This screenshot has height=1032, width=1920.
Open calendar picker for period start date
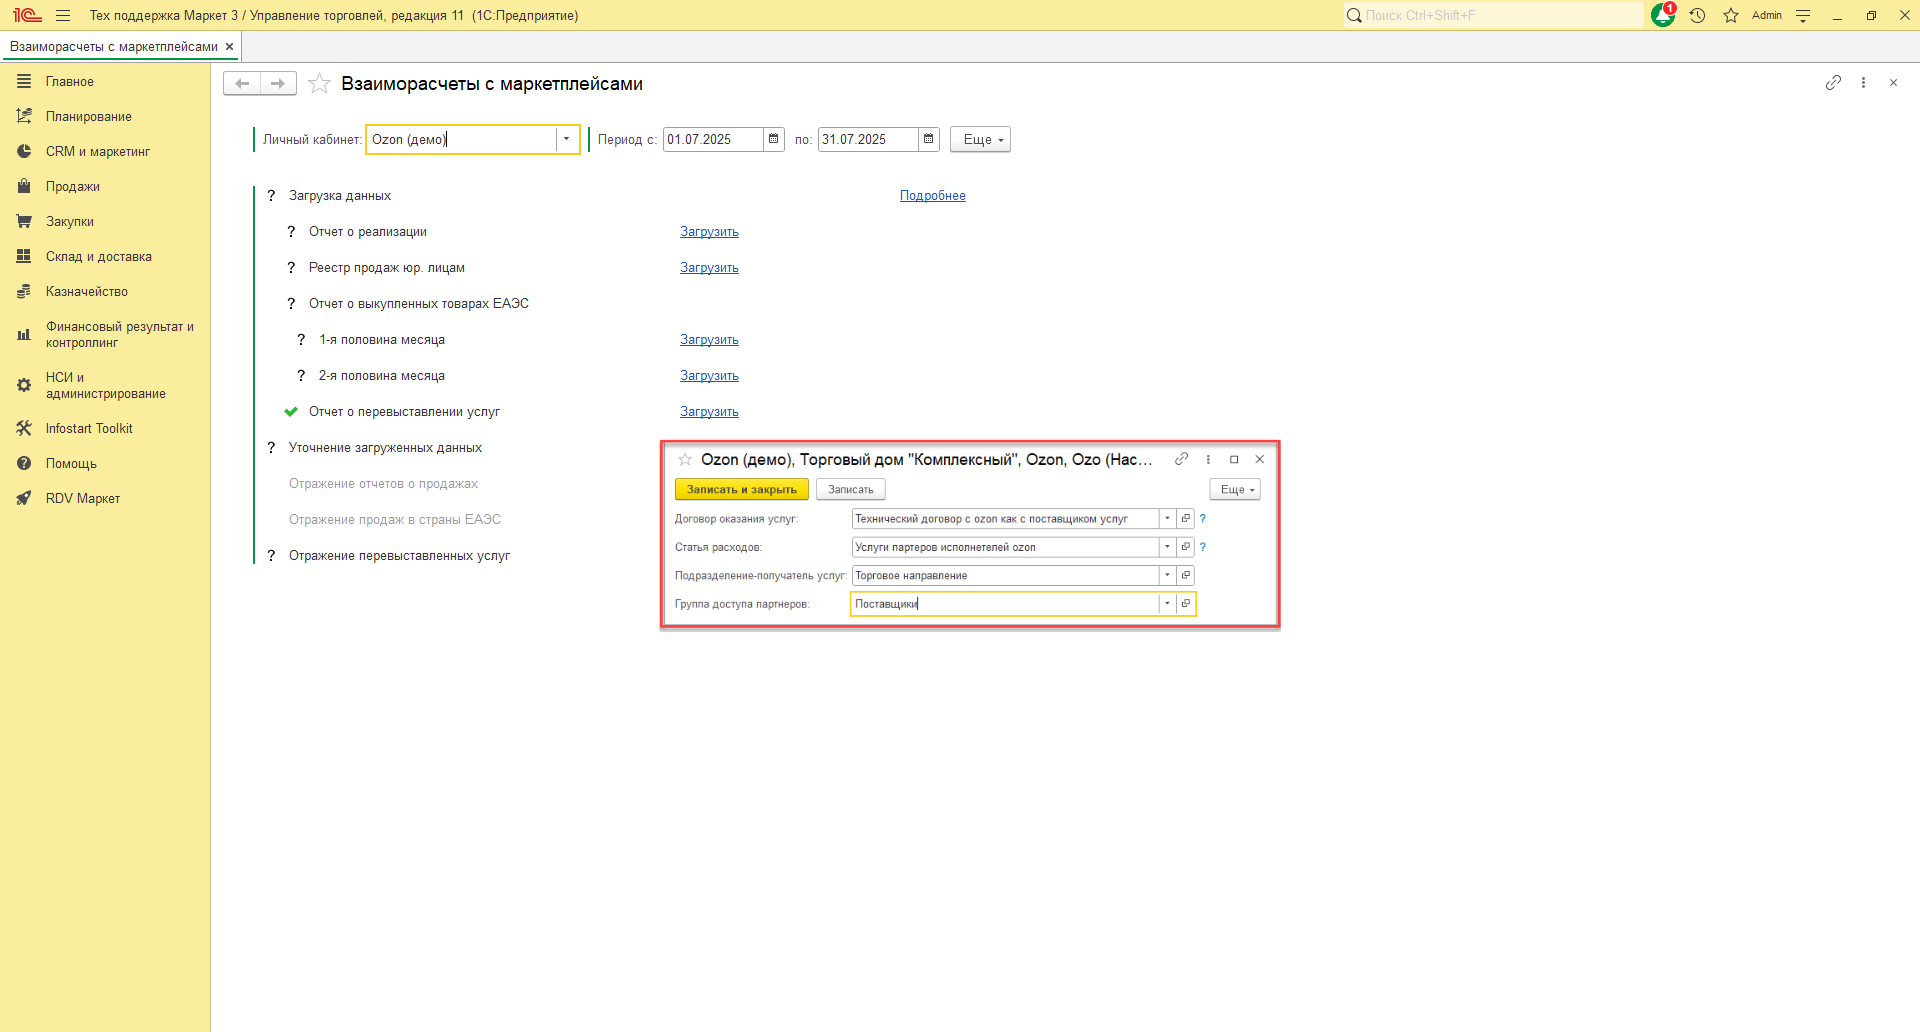(774, 140)
